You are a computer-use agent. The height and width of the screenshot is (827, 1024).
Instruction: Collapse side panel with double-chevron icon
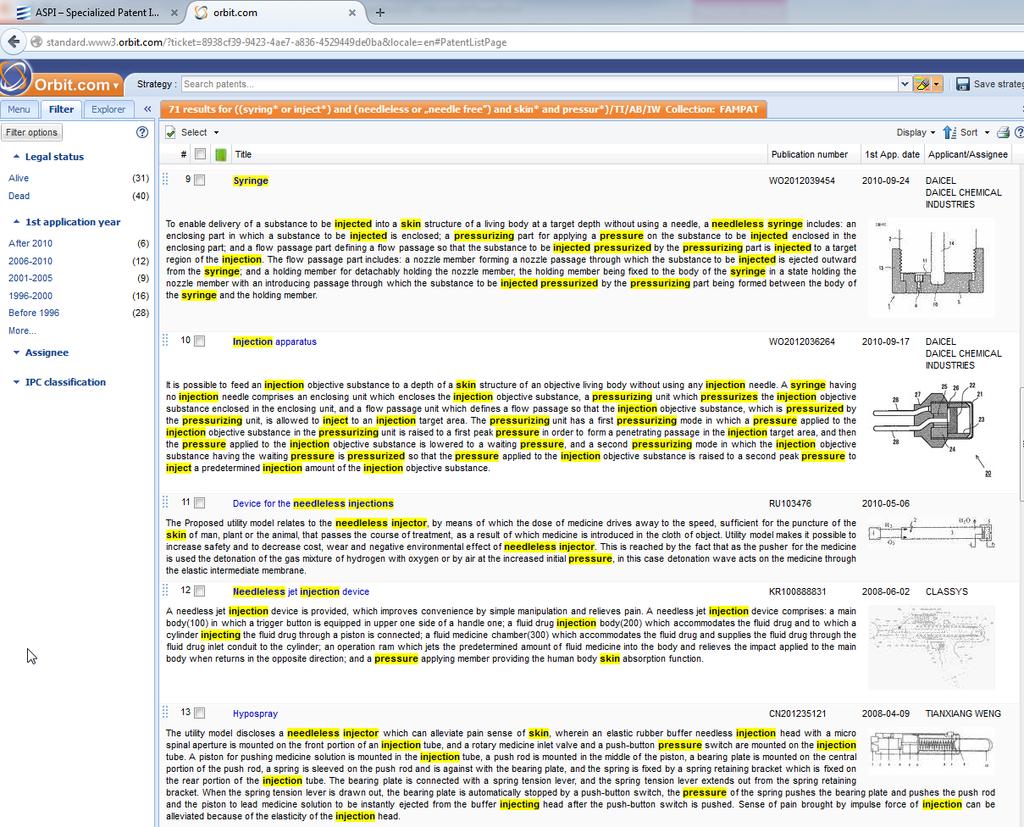coord(148,109)
